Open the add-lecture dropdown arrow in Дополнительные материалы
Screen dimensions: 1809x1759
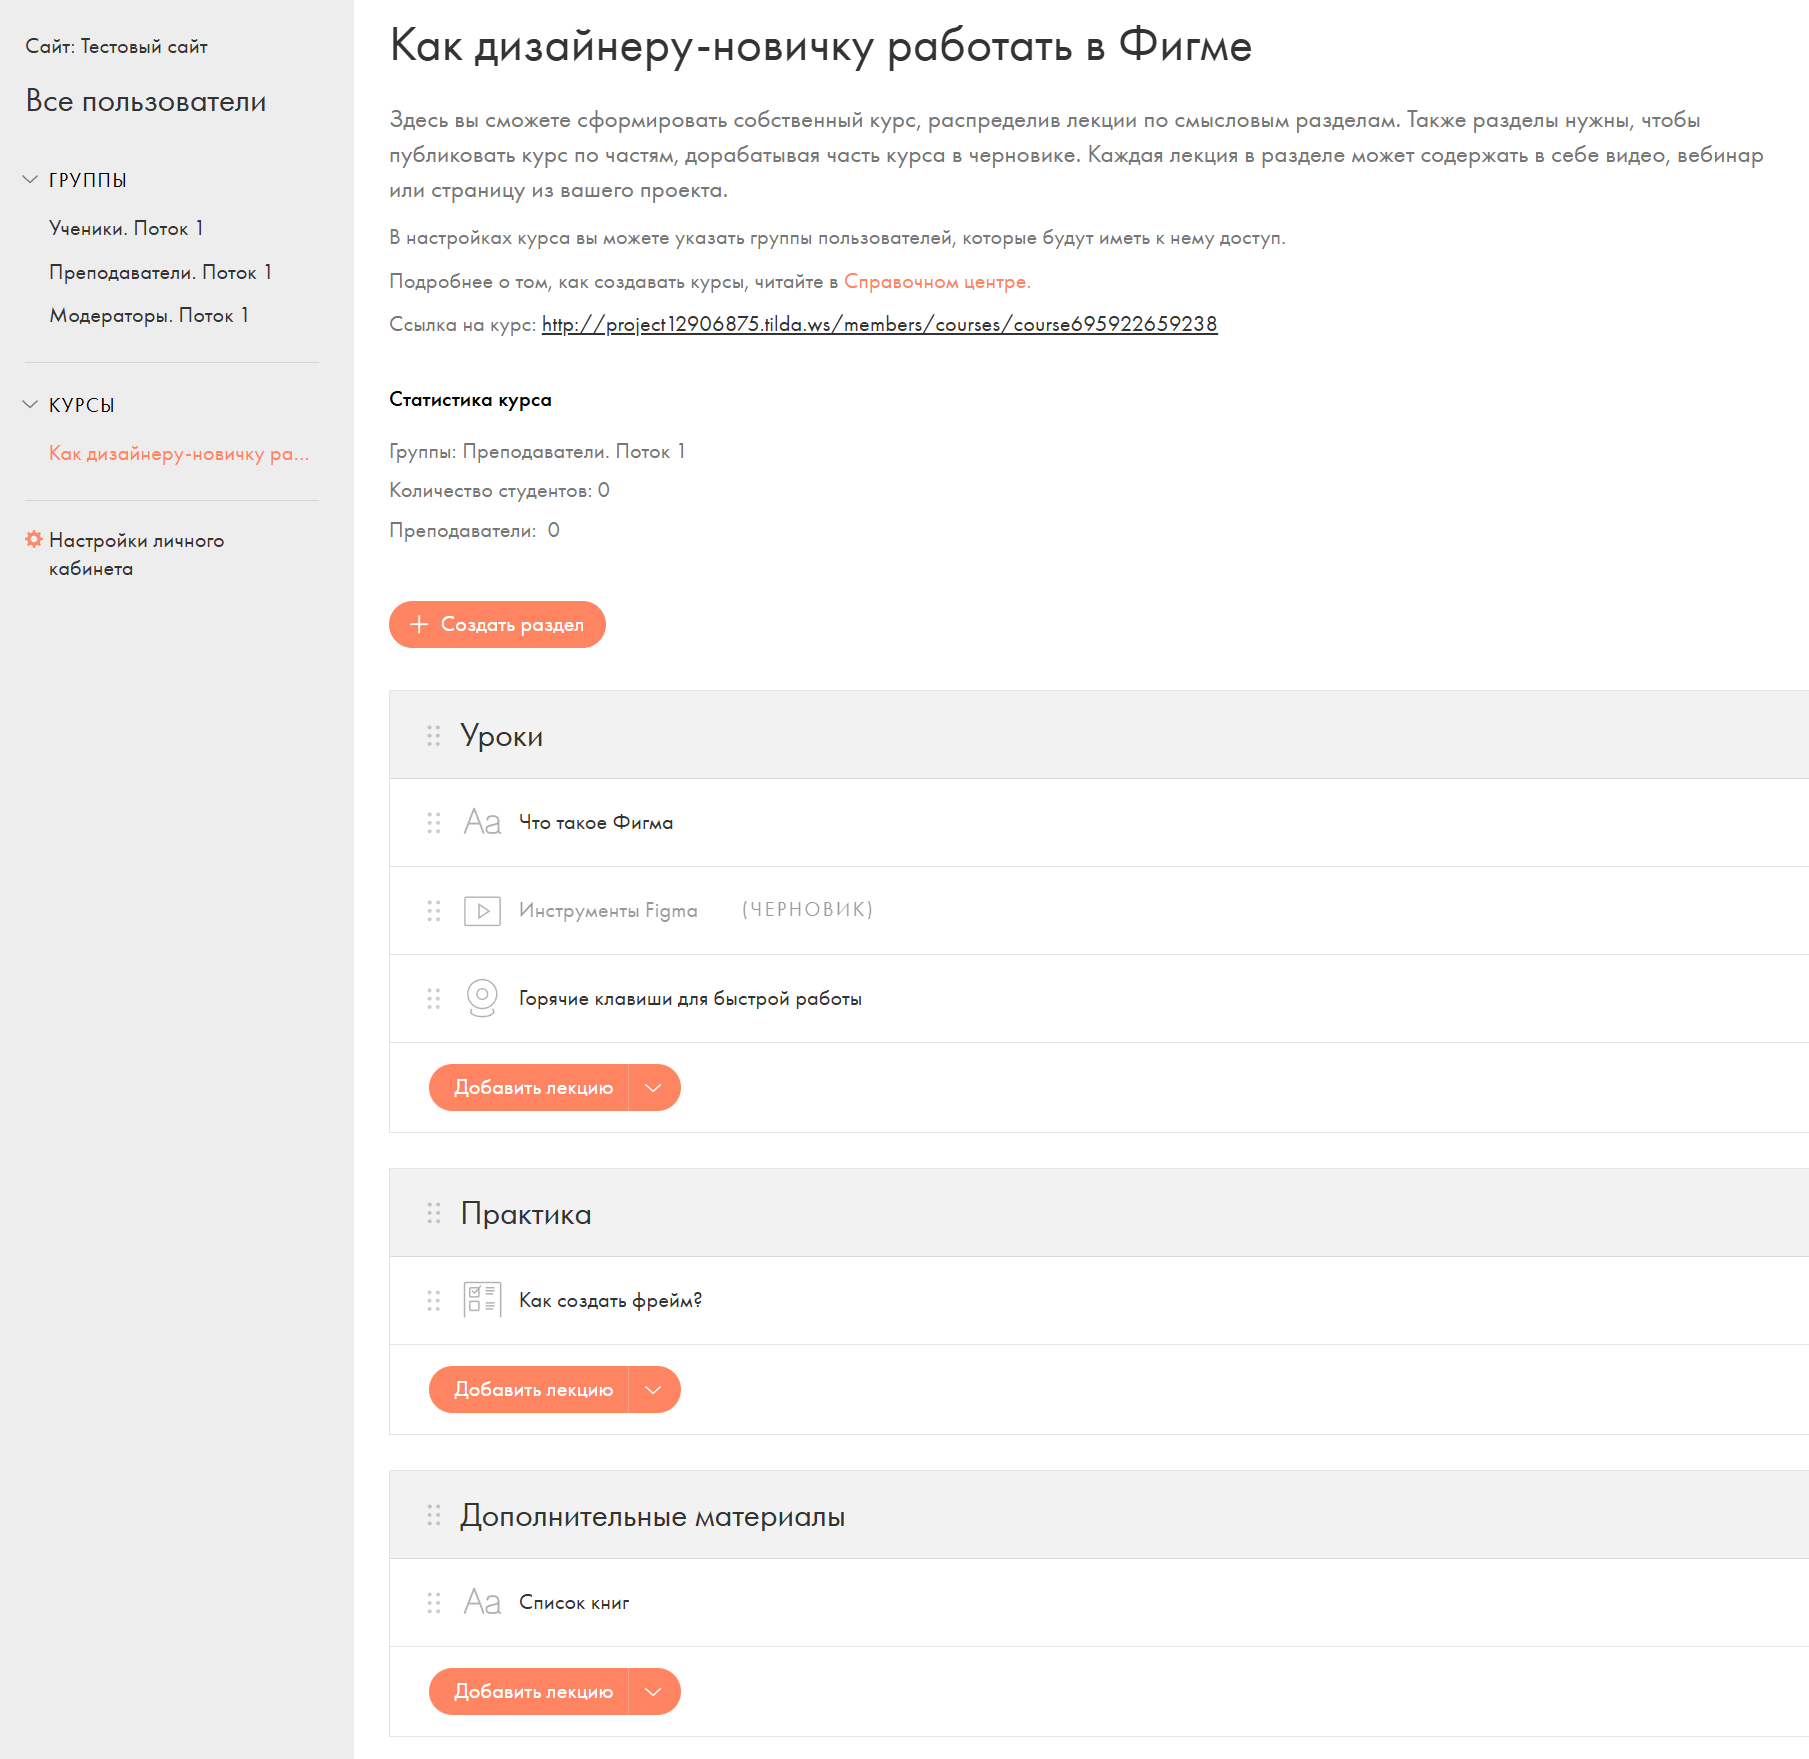[x=654, y=1692]
